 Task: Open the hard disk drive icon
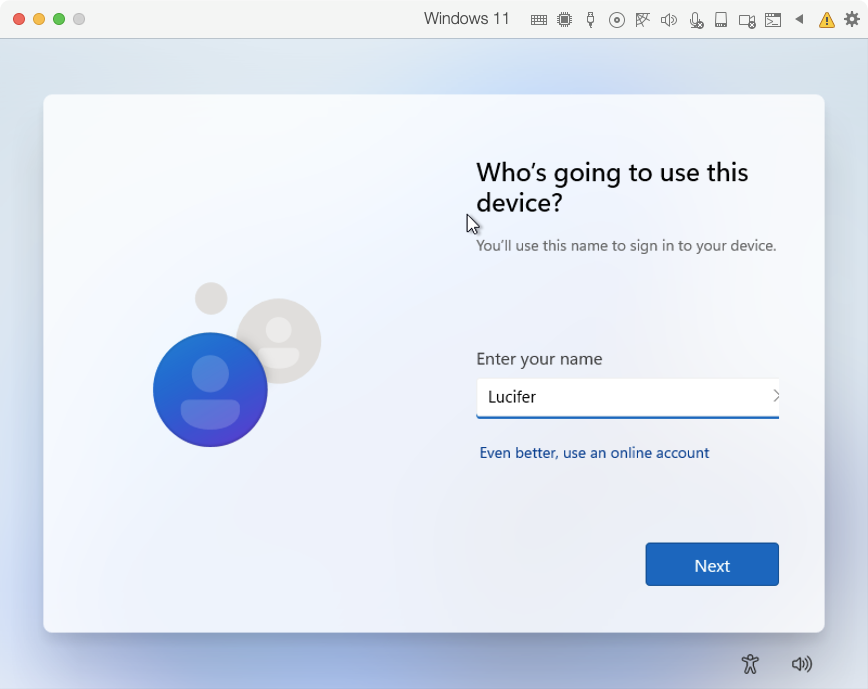721,20
